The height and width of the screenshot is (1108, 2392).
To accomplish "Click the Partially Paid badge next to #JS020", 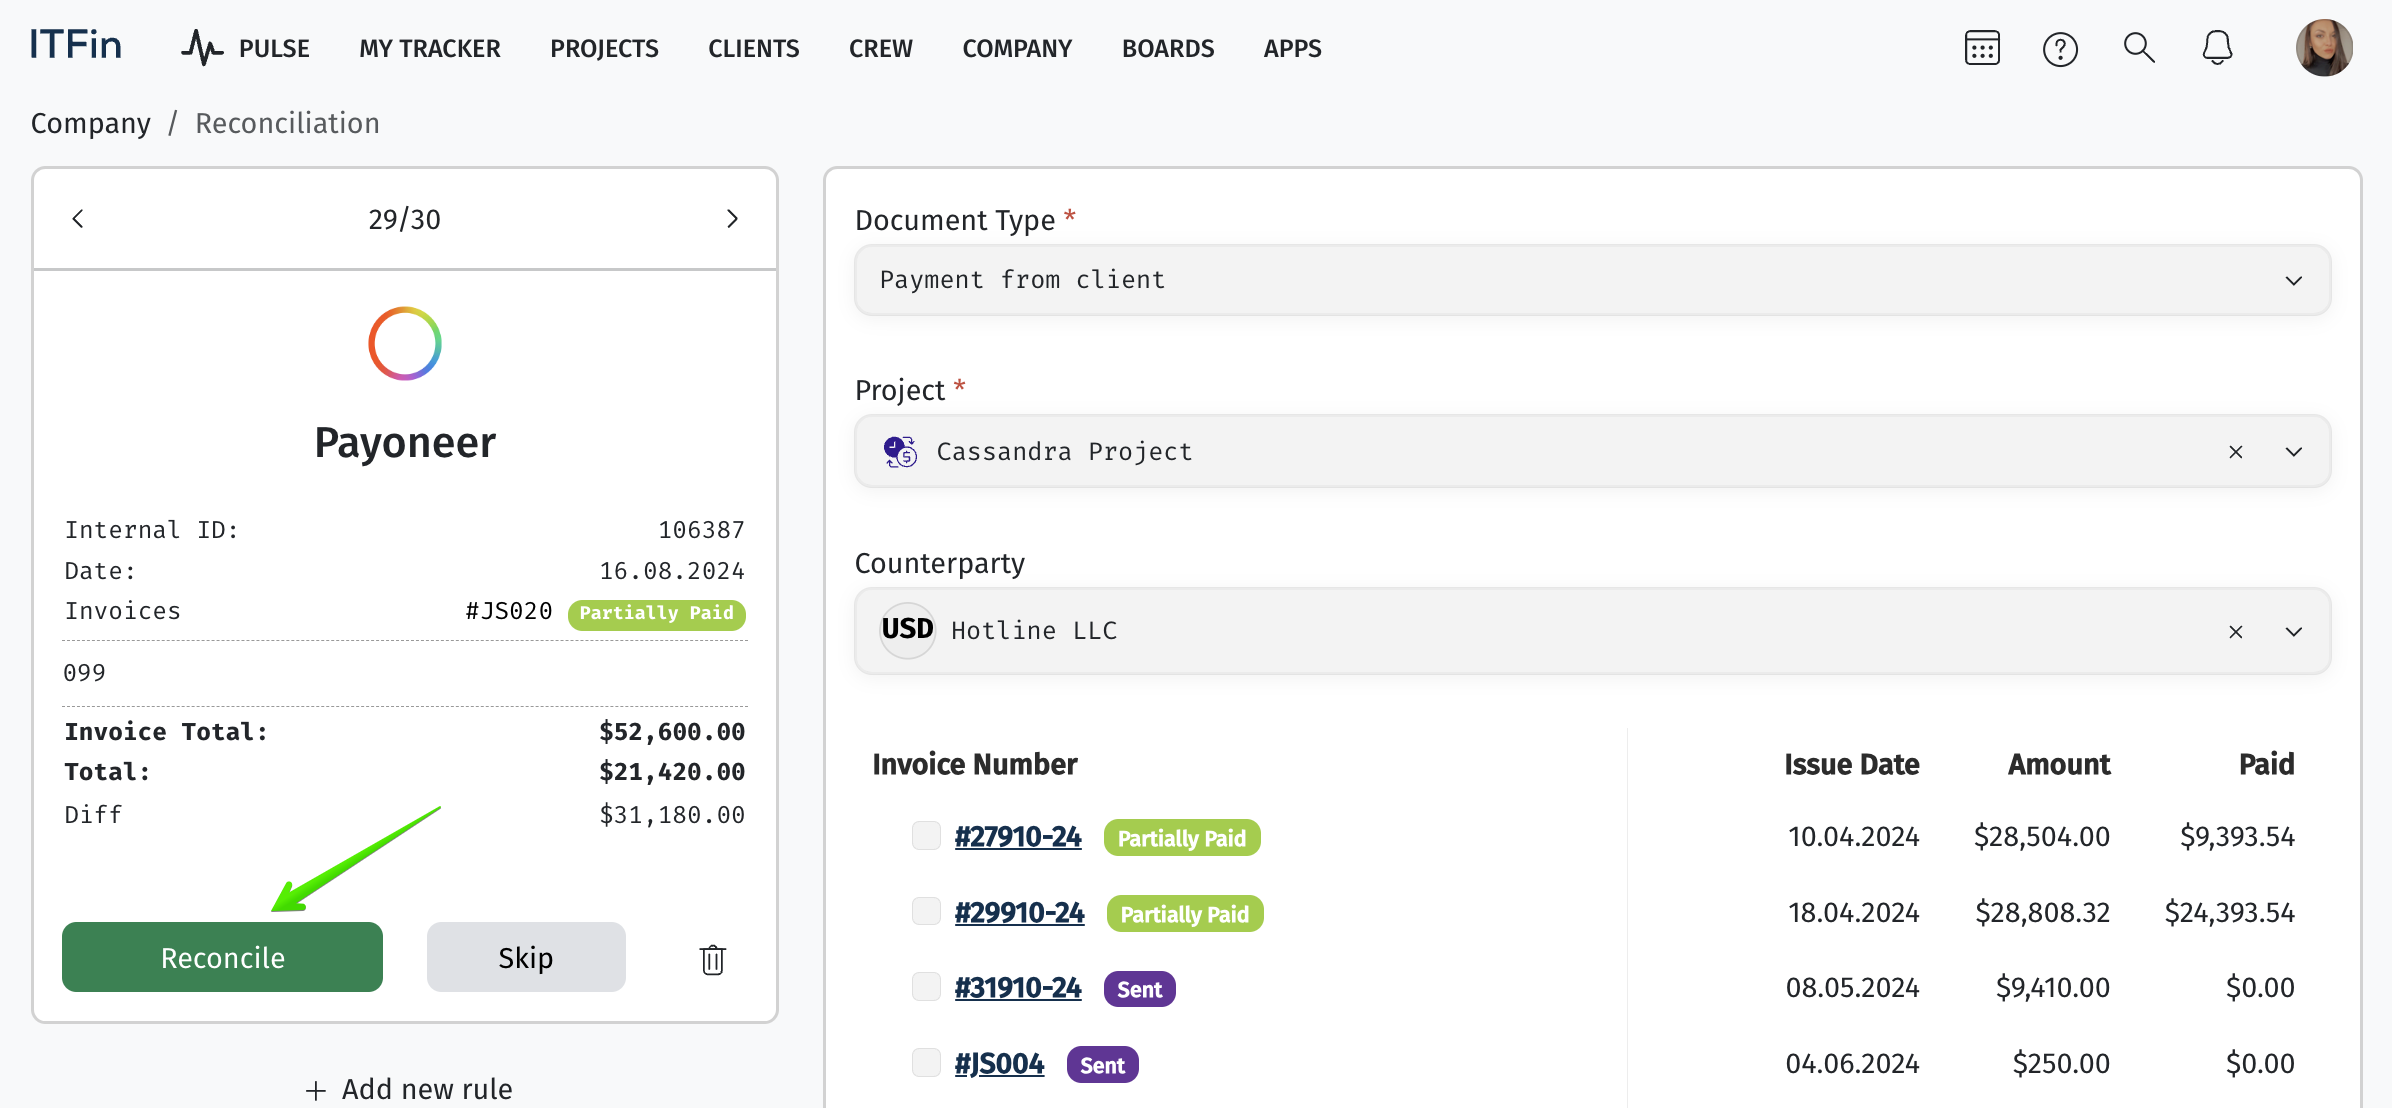I will point(657,614).
